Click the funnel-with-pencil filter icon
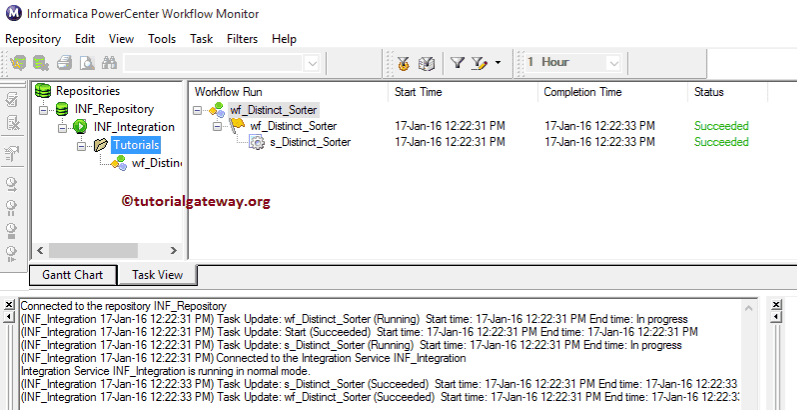Screen dimensions: 797x410 coord(479,63)
